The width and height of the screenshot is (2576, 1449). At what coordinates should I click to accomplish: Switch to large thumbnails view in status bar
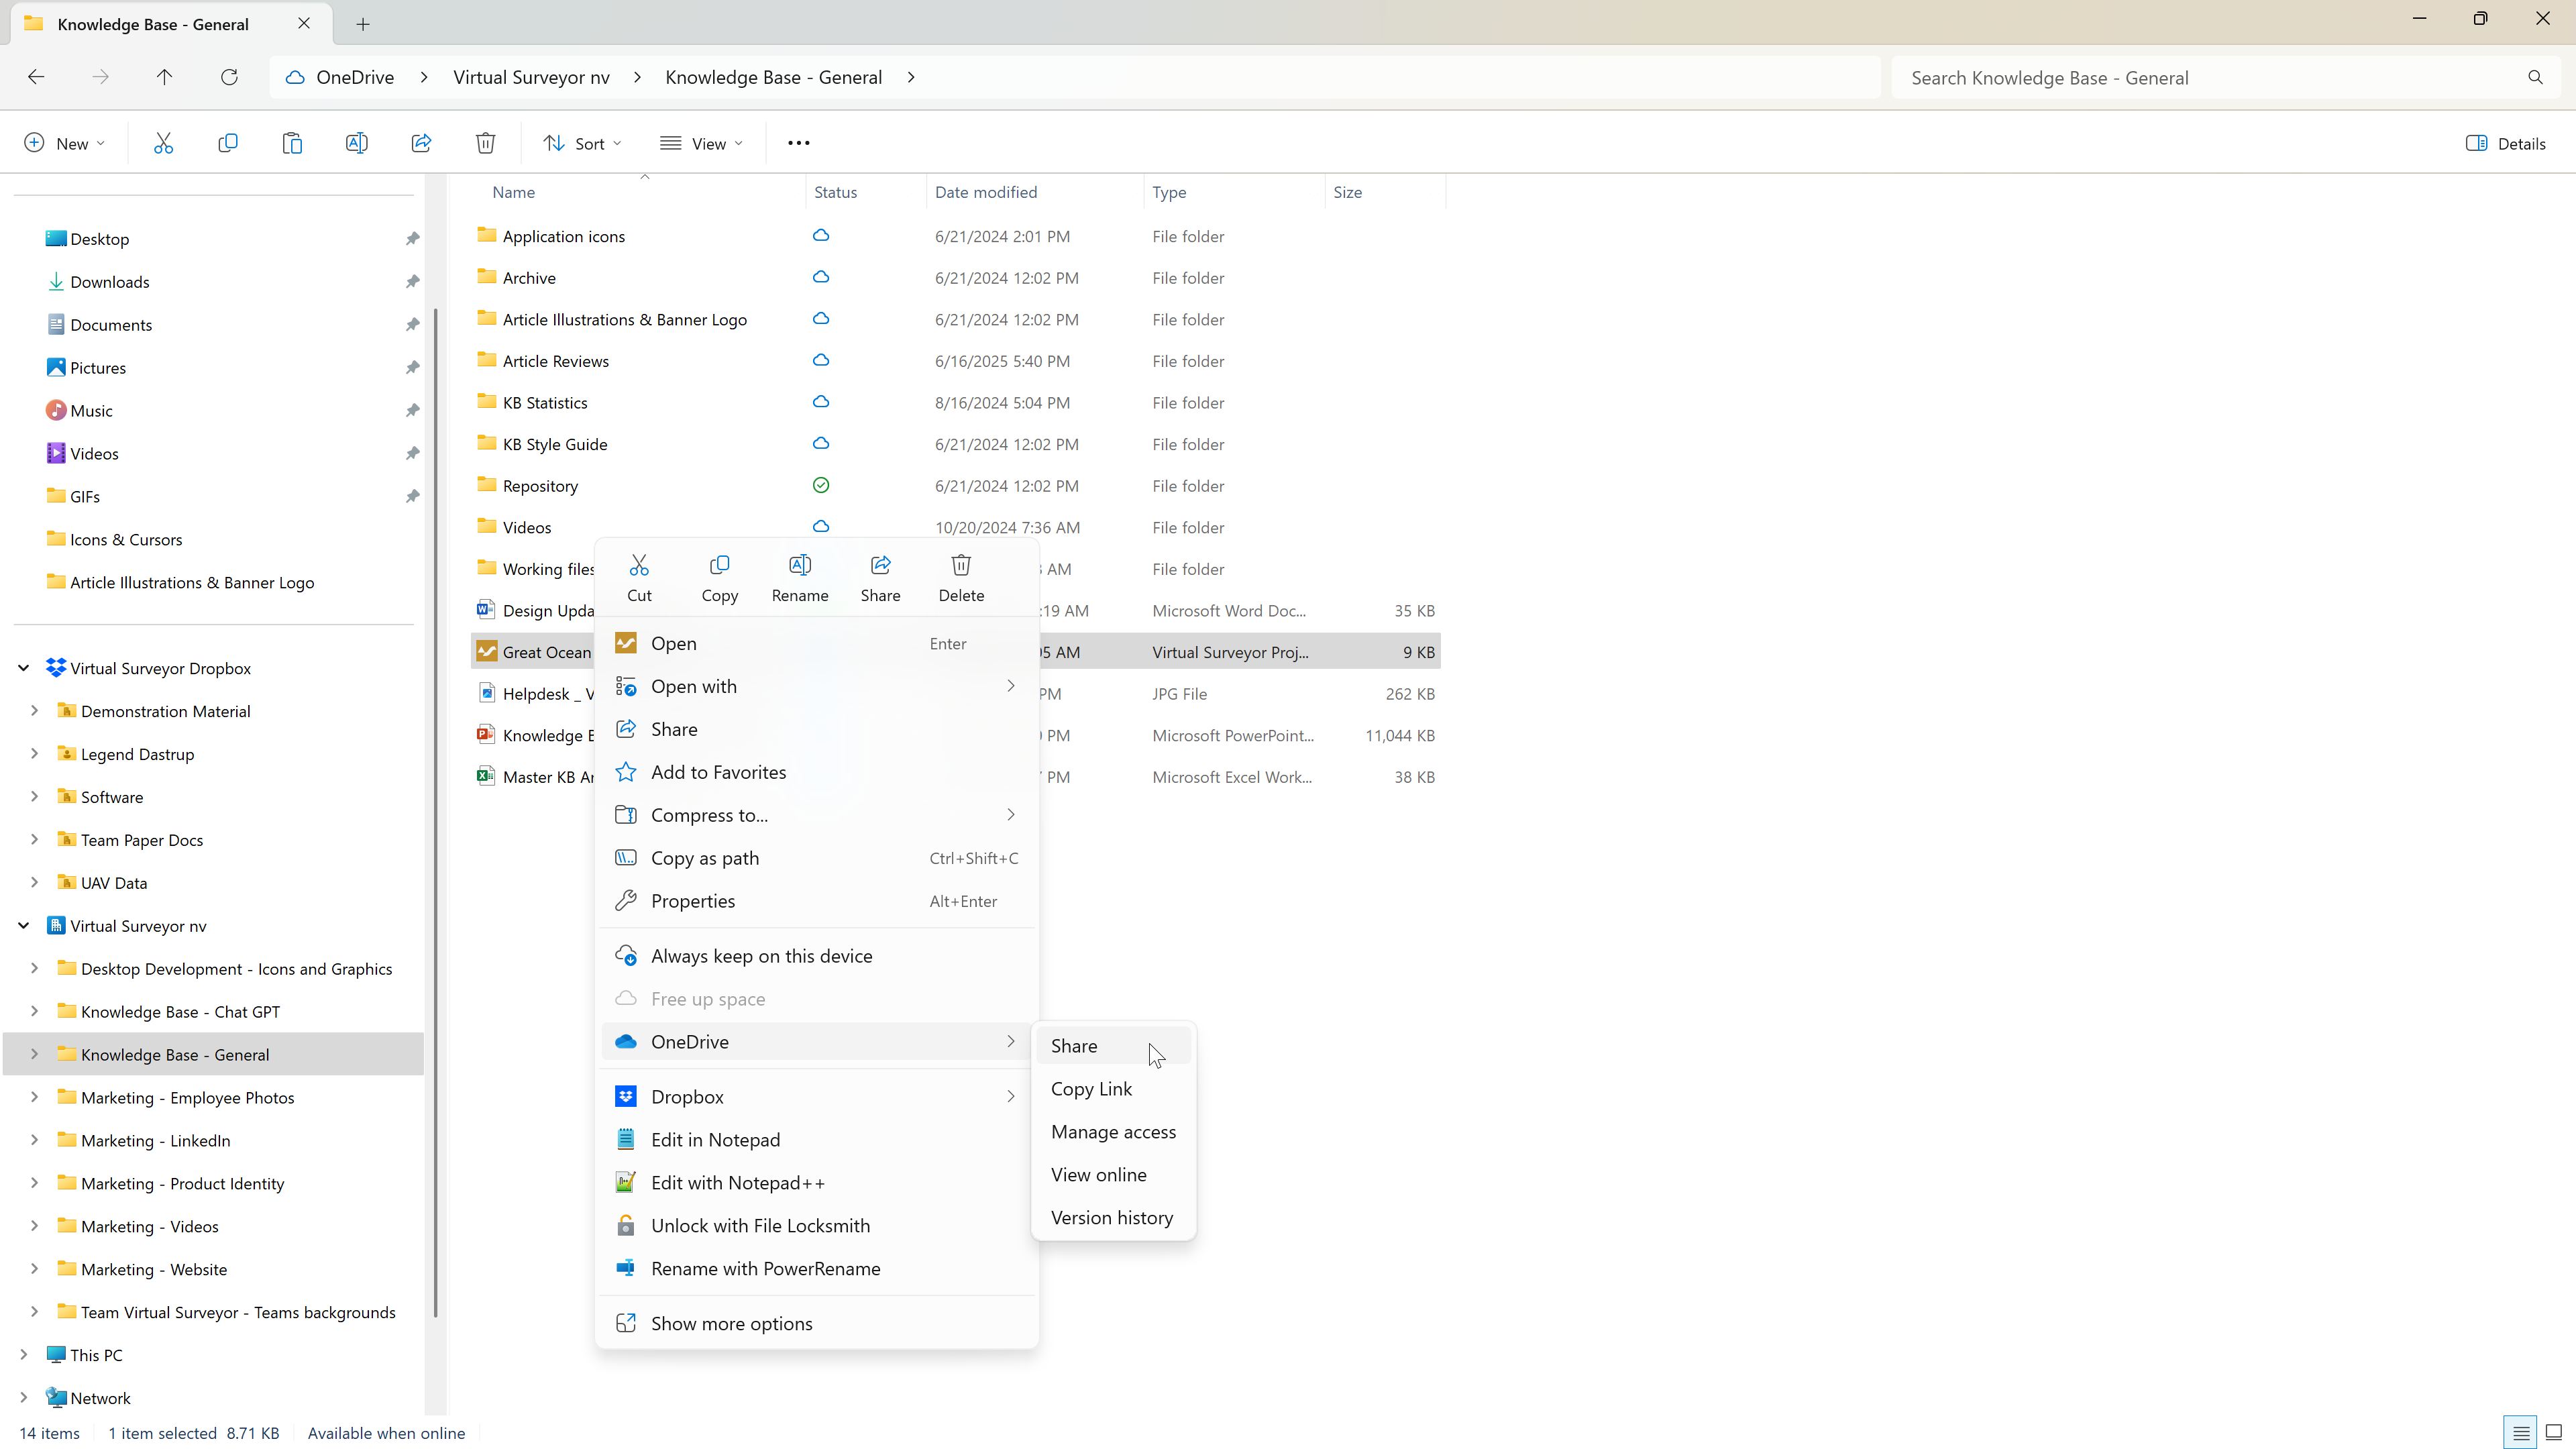coord(2553,1432)
